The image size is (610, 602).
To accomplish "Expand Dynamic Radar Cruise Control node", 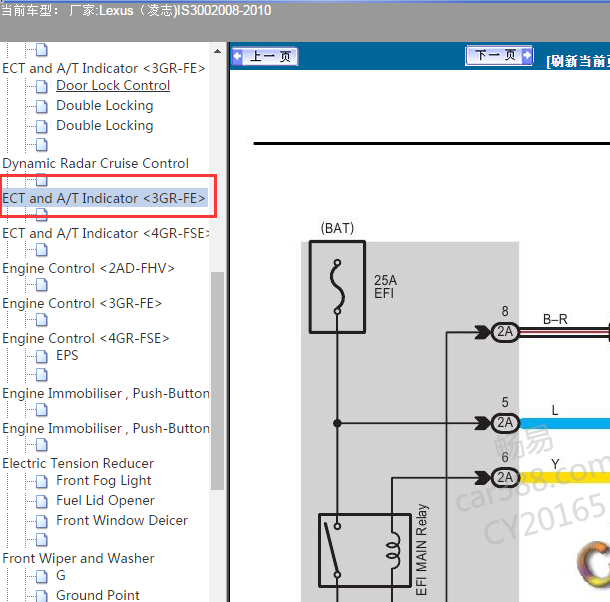I will point(95,163).
